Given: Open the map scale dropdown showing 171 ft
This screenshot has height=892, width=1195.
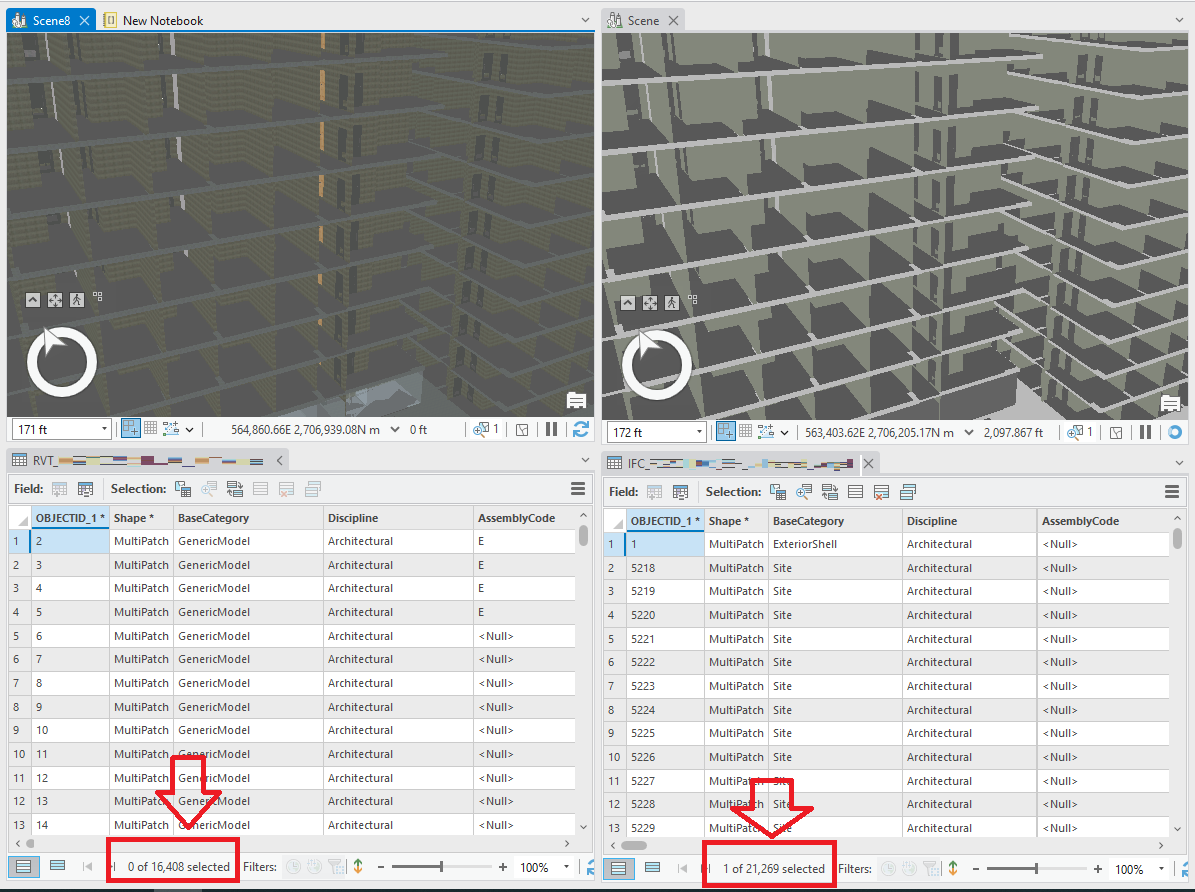Looking at the screenshot, I should point(104,429).
